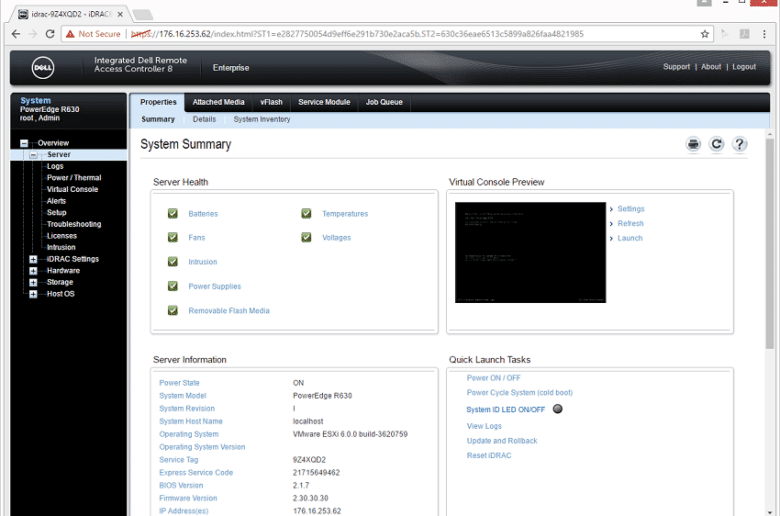The image size is (780, 516).
Task: Select the System Inventory sub-tab
Action: pos(262,119)
